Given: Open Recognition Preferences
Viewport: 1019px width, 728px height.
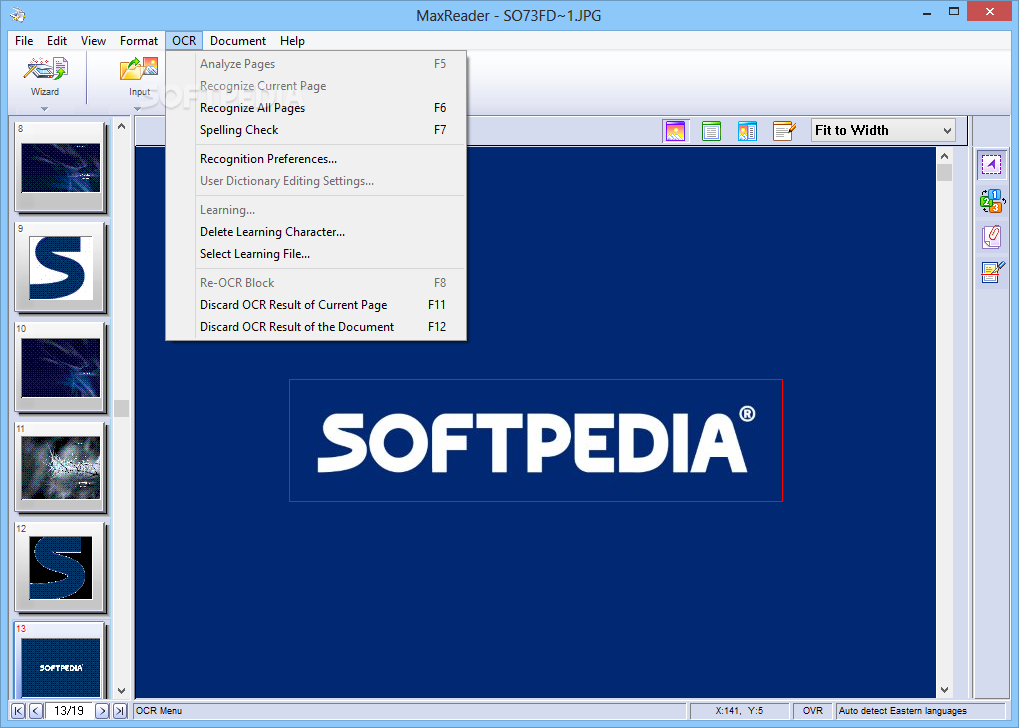Looking at the screenshot, I should 316,159.
